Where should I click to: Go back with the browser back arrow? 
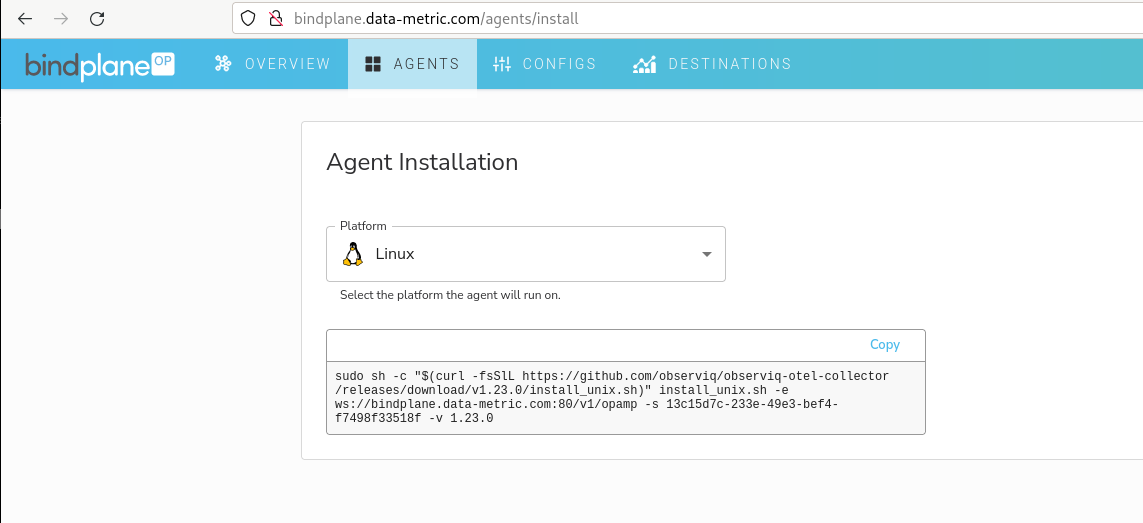(x=26, y=19)
